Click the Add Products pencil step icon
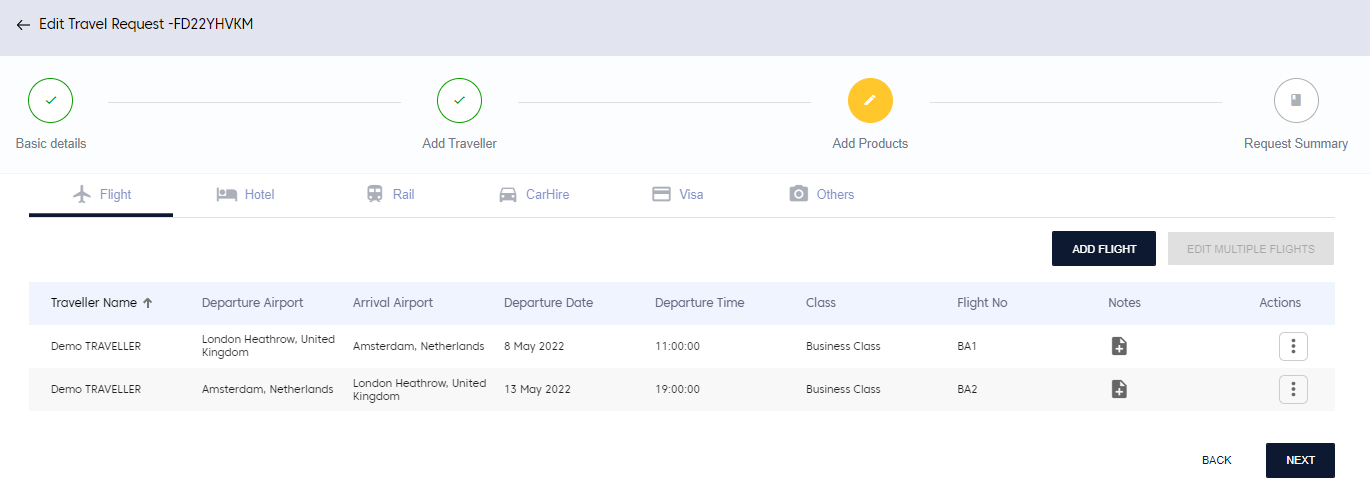 pos(870,100)
